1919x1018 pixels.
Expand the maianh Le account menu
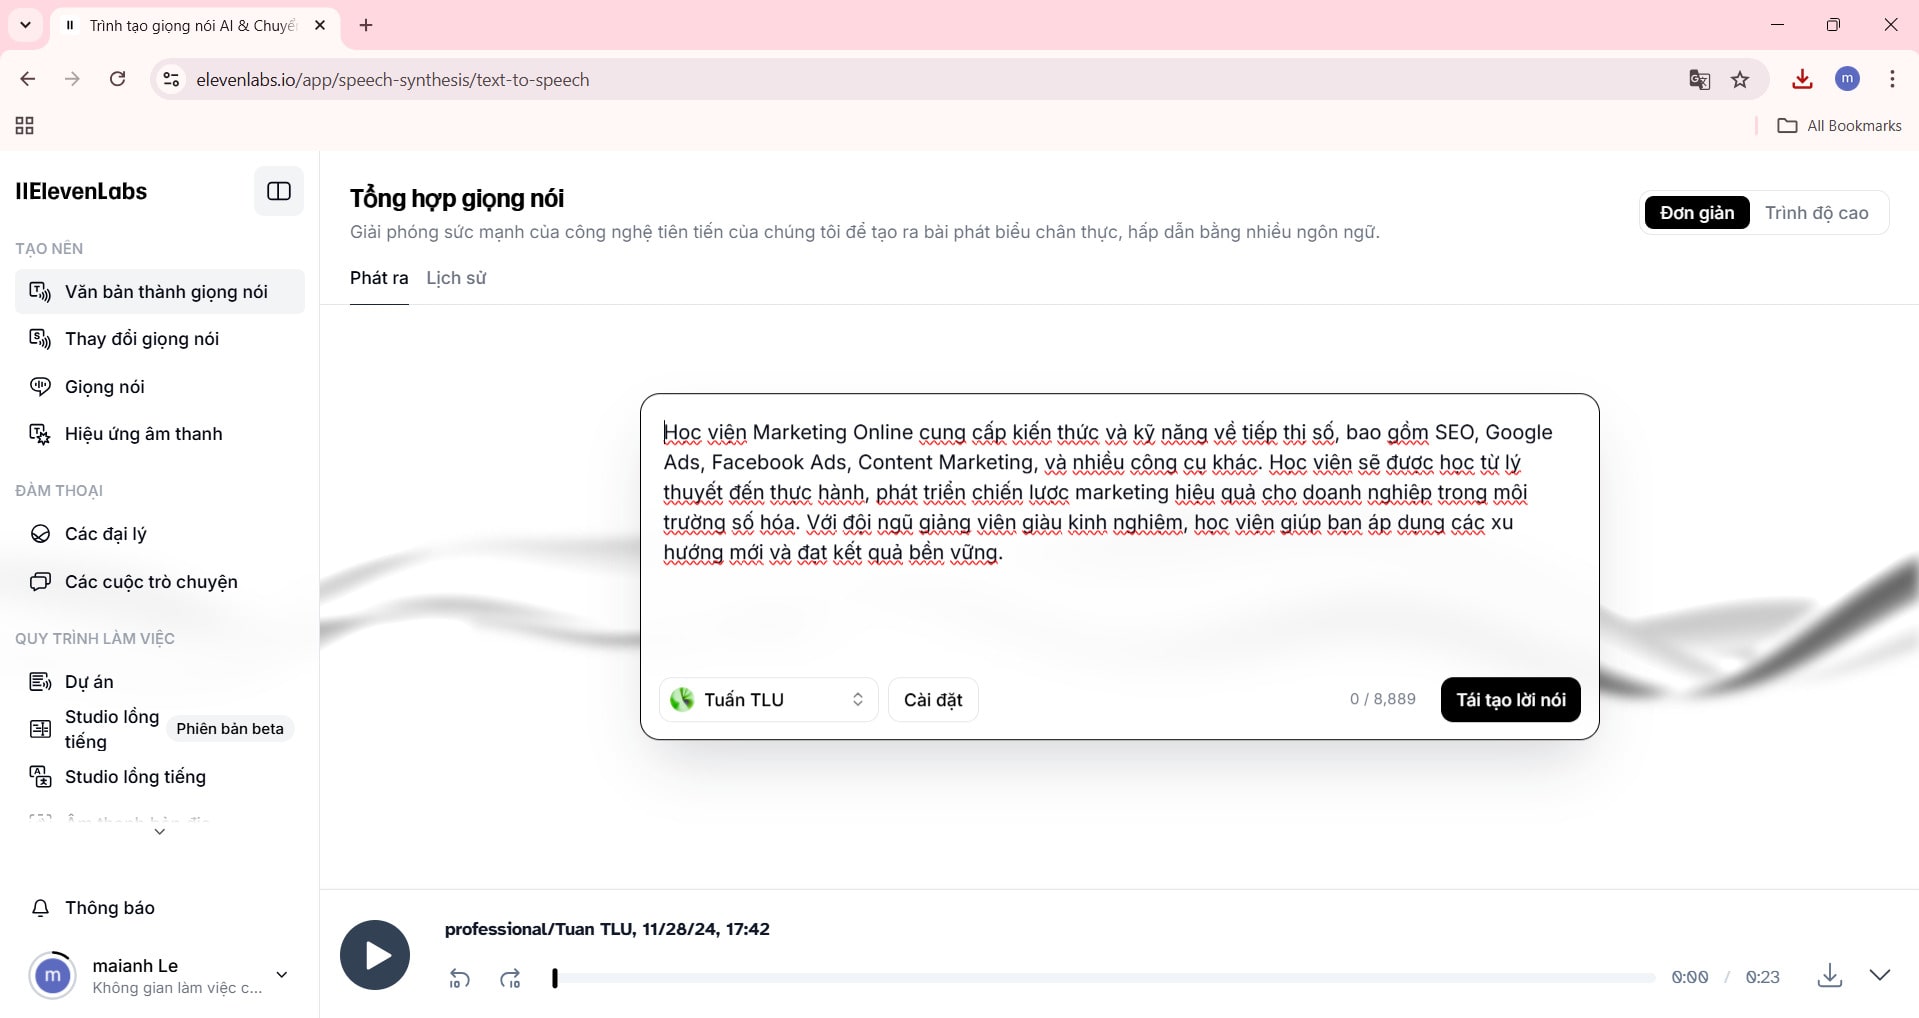(281, 975)
